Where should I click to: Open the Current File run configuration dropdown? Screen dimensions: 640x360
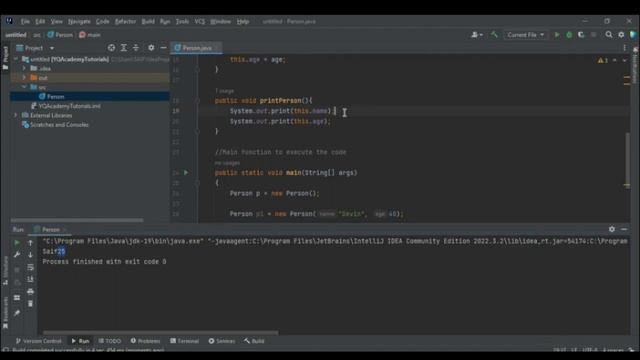(x=525, y=35)
